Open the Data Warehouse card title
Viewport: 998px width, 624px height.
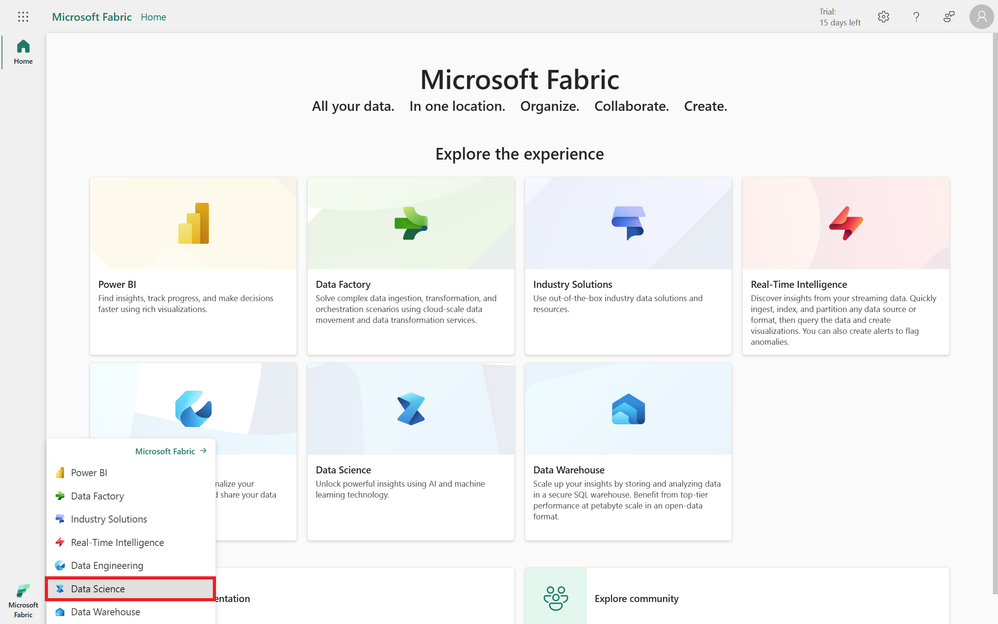pos(569,470)
